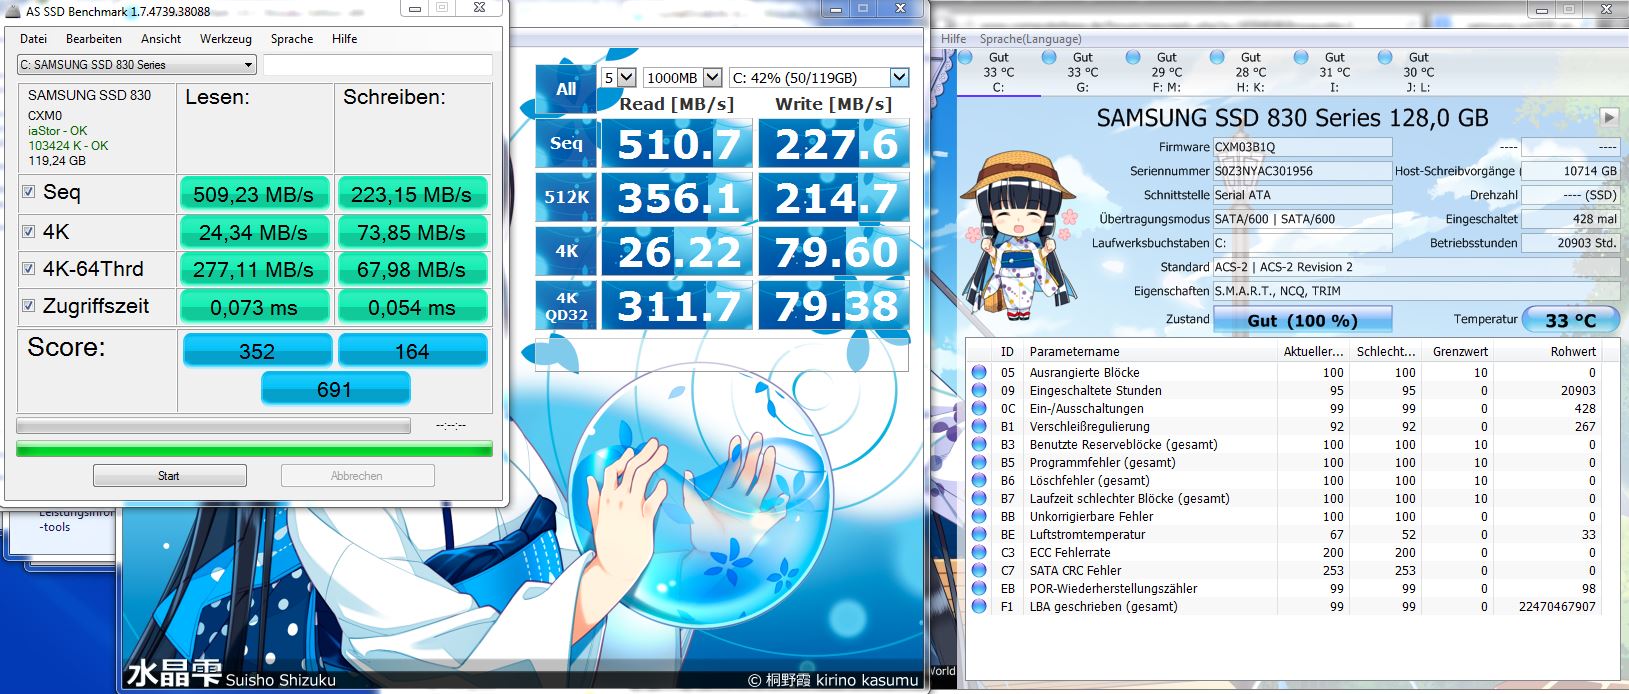Image resolution: width=1629 pixels, height=694 pixels.
Task: Run the 512K test button
Action: point(566,197)
